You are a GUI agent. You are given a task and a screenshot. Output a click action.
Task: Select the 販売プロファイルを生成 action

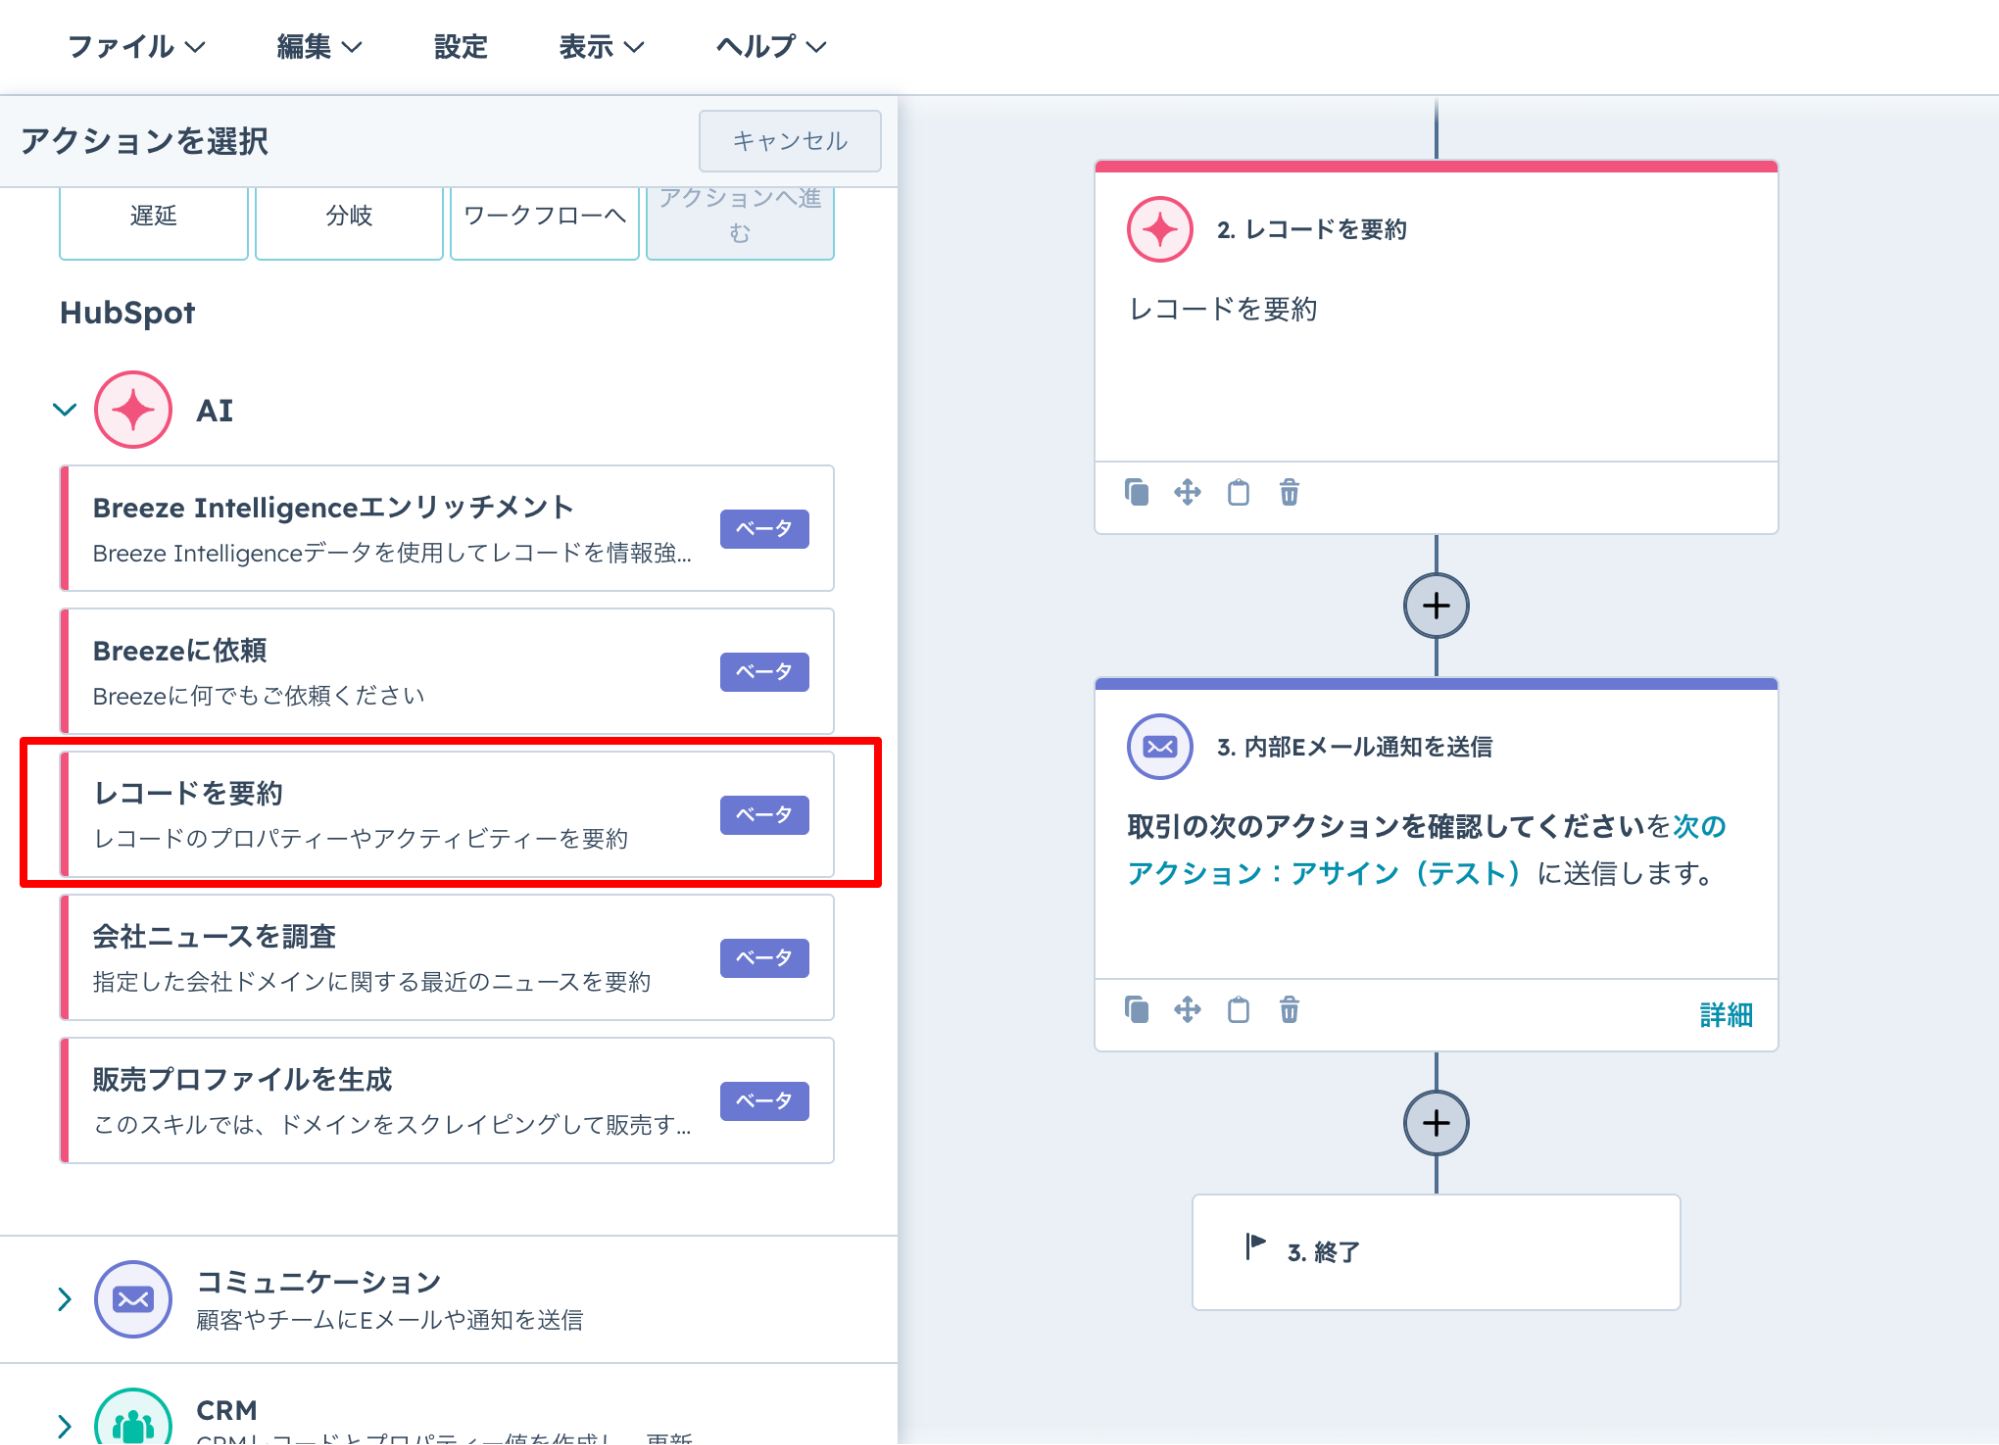pos(447,1100)
